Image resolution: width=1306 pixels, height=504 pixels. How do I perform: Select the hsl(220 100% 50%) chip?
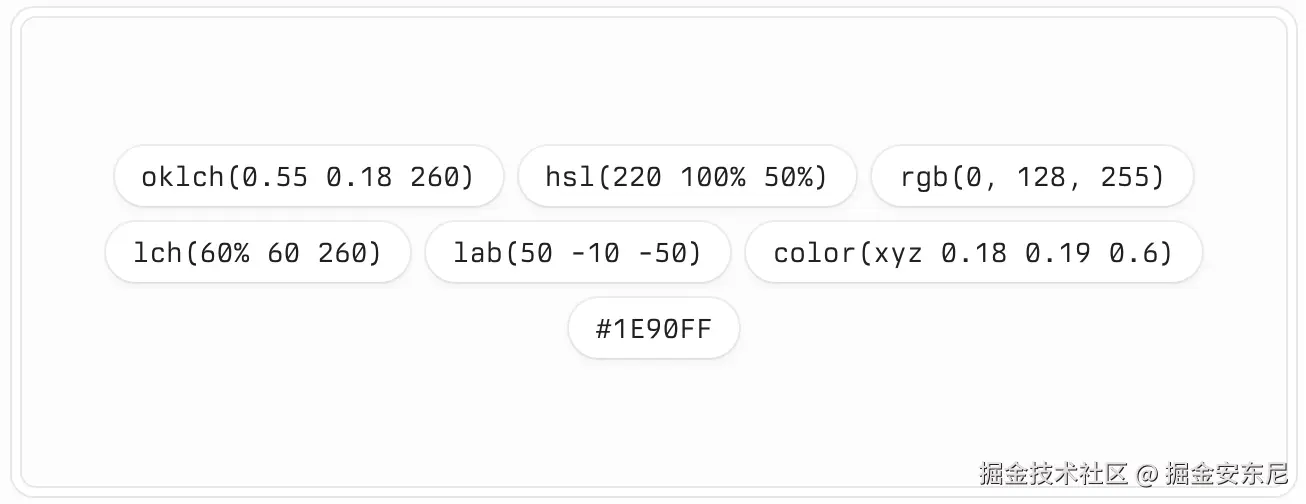pos(687,177)
